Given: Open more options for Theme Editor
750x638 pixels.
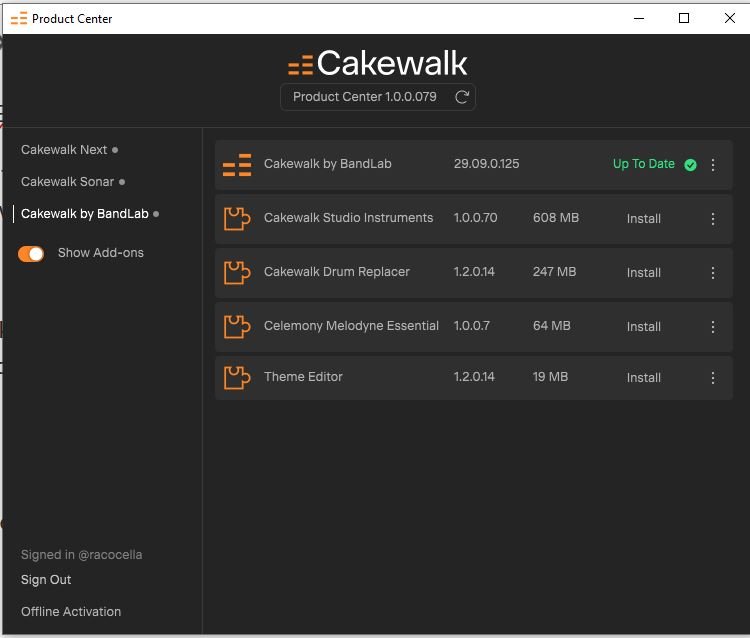Looking at the screenshot, I should pyautogui.click(x=713, y=378).
